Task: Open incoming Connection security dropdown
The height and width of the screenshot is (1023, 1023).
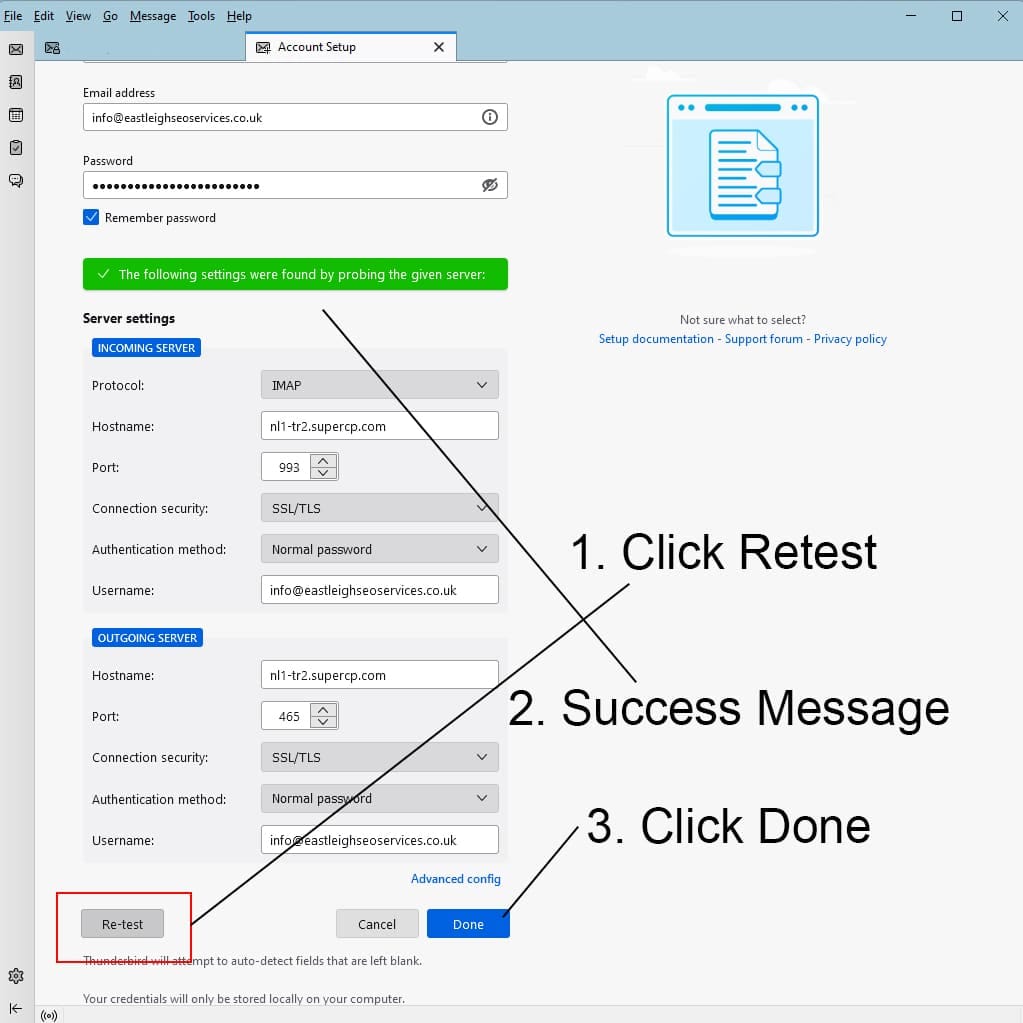Action: (380, 508)
